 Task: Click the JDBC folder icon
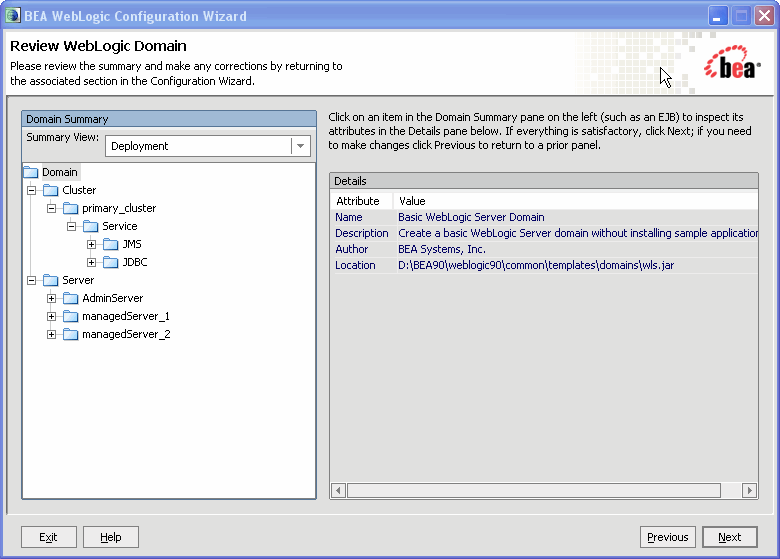coord(110,262)
